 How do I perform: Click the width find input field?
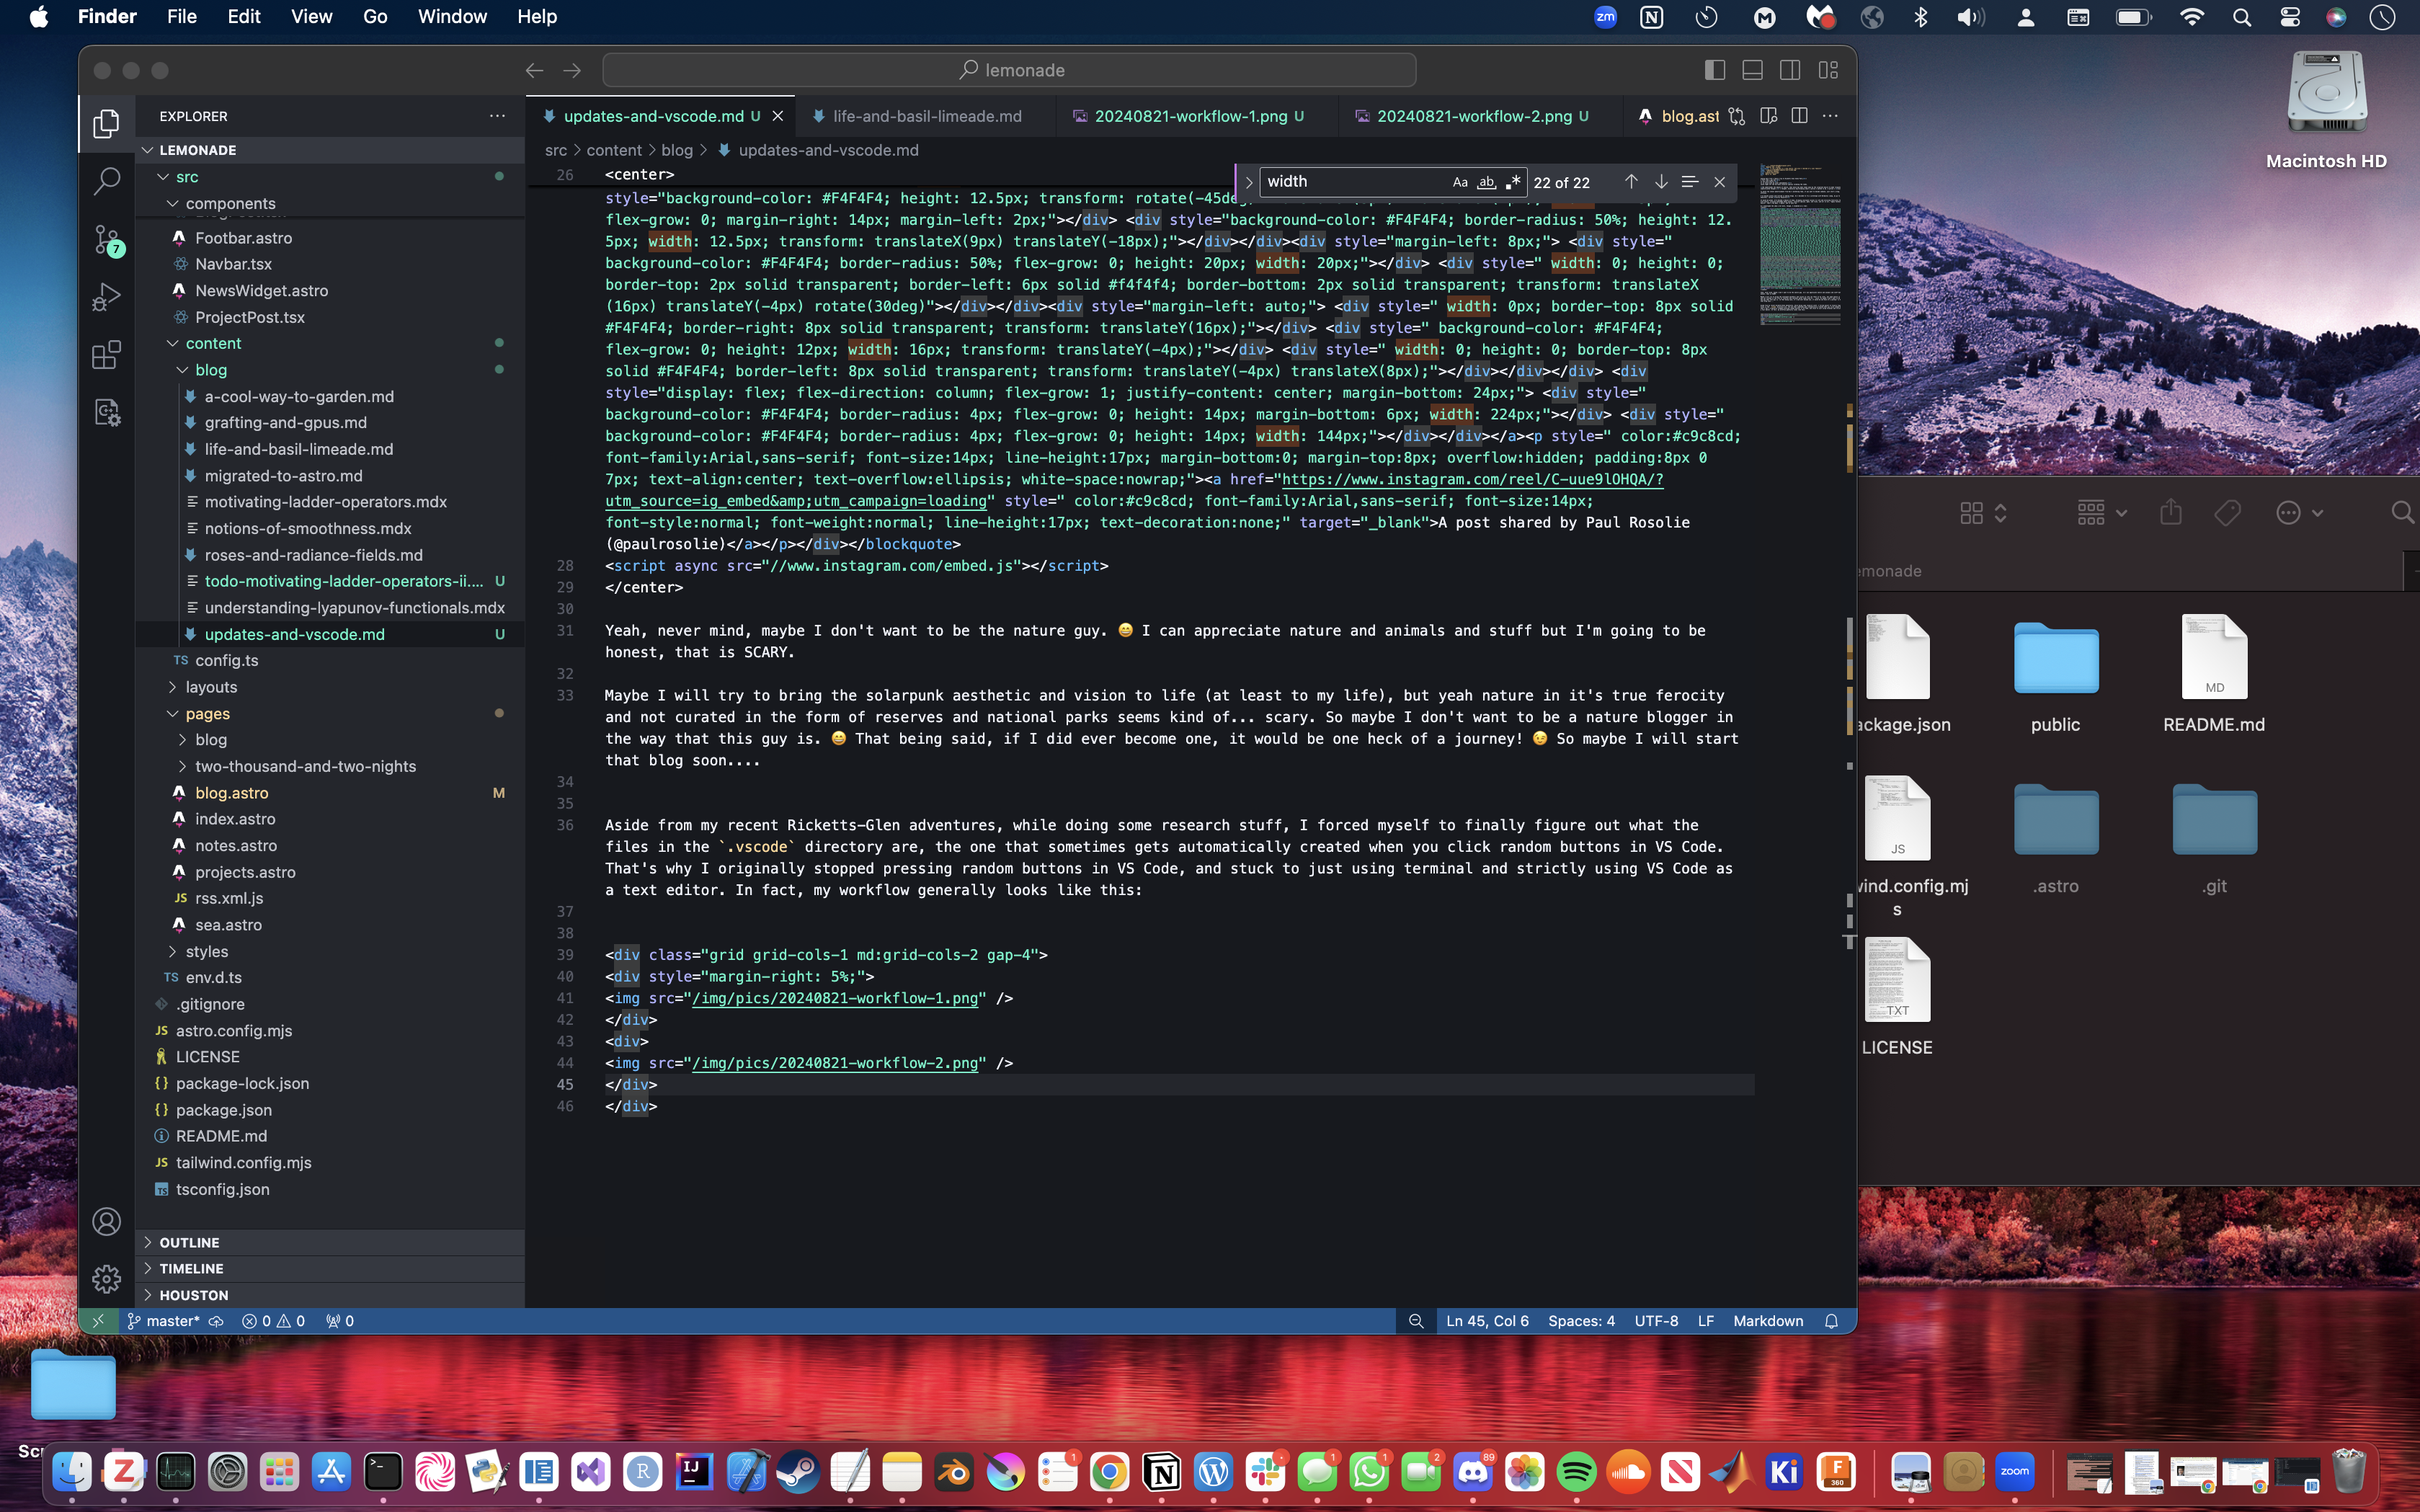click(x=1350, y=182)
